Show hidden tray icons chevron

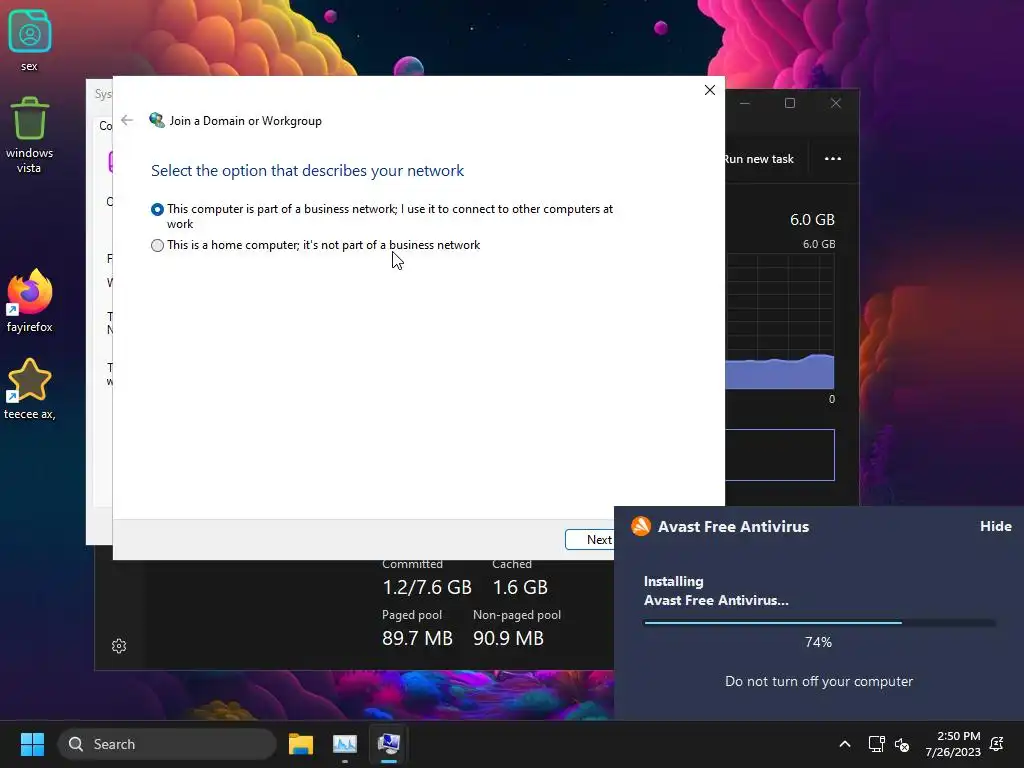click(844, 744)
